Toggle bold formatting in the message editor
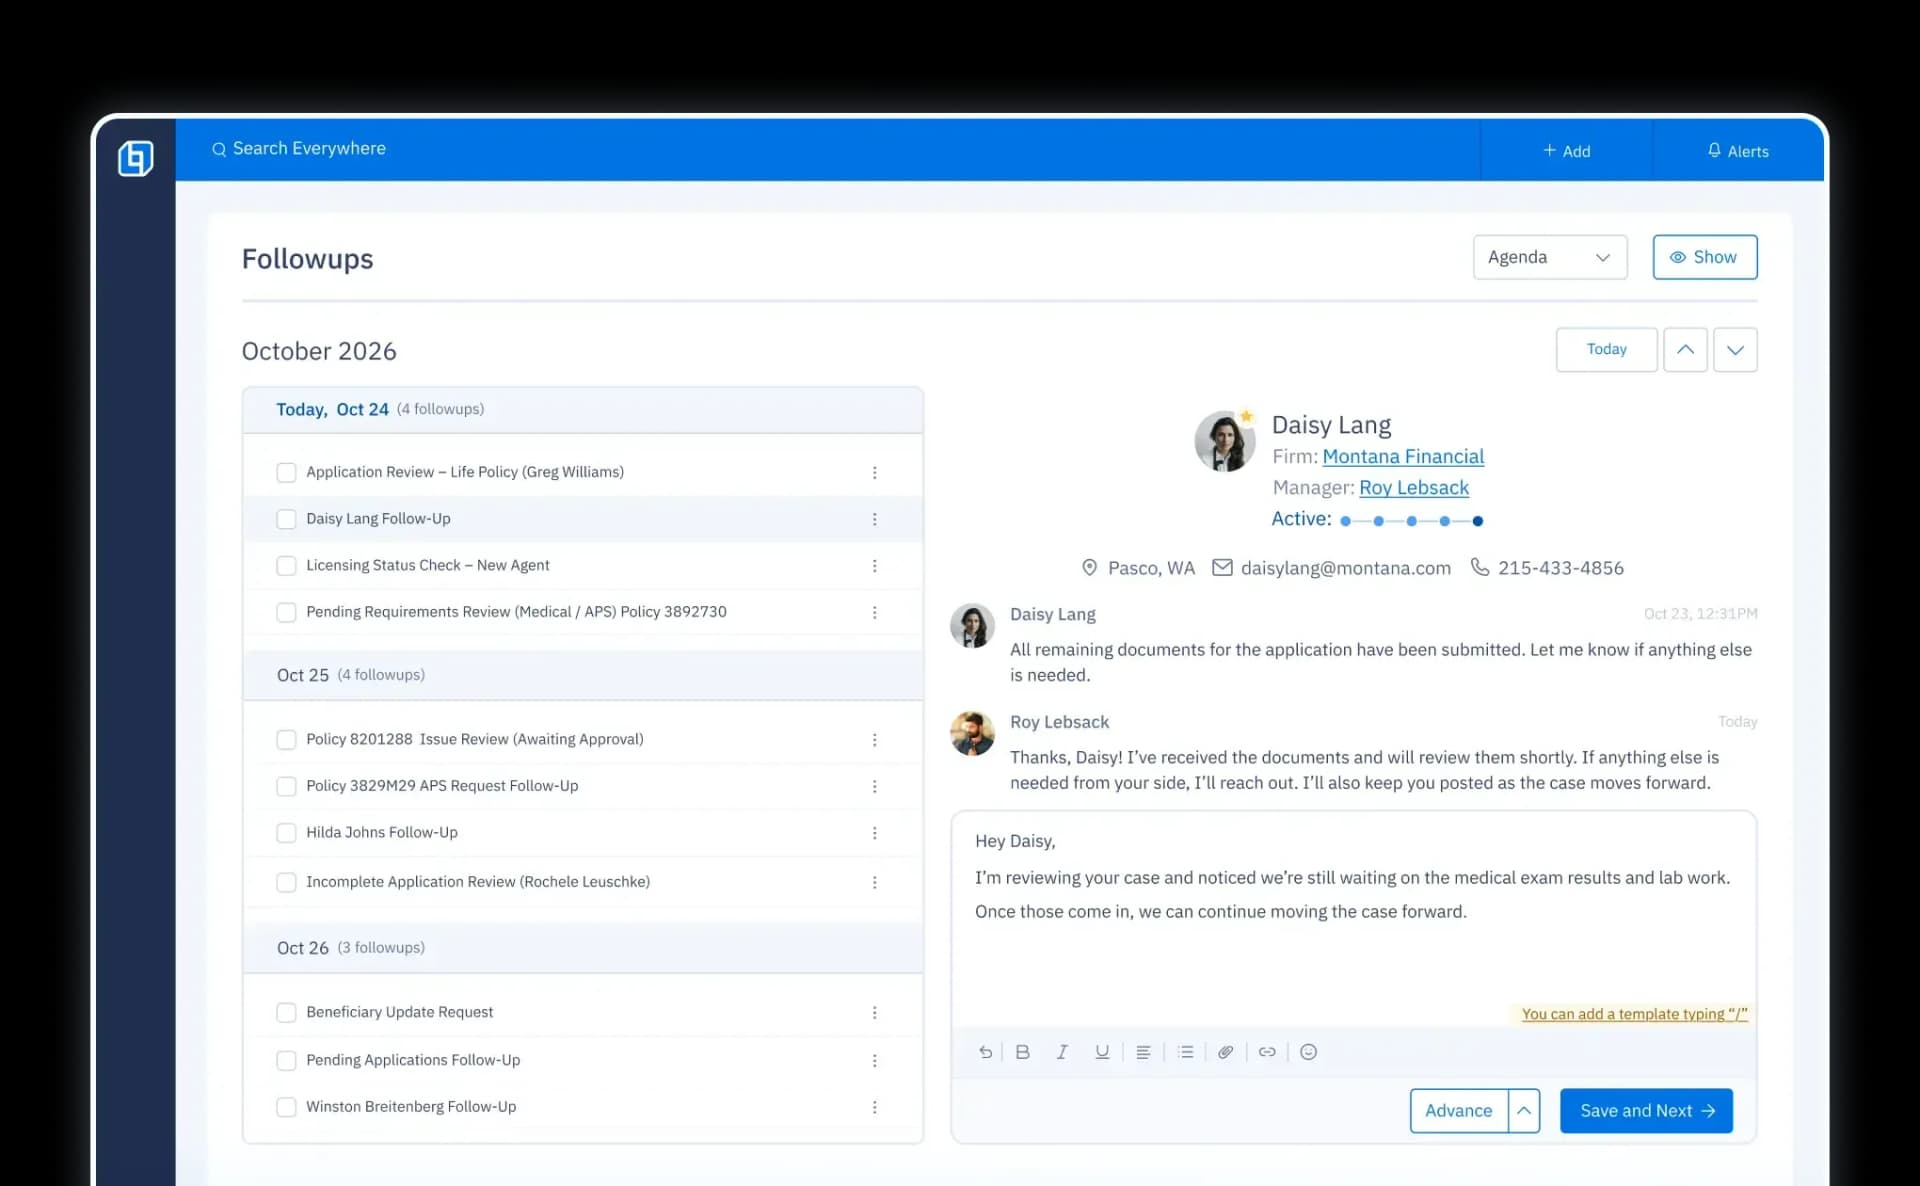This screenshot has width=1920, height=1186. (x=1022, y=1052)
